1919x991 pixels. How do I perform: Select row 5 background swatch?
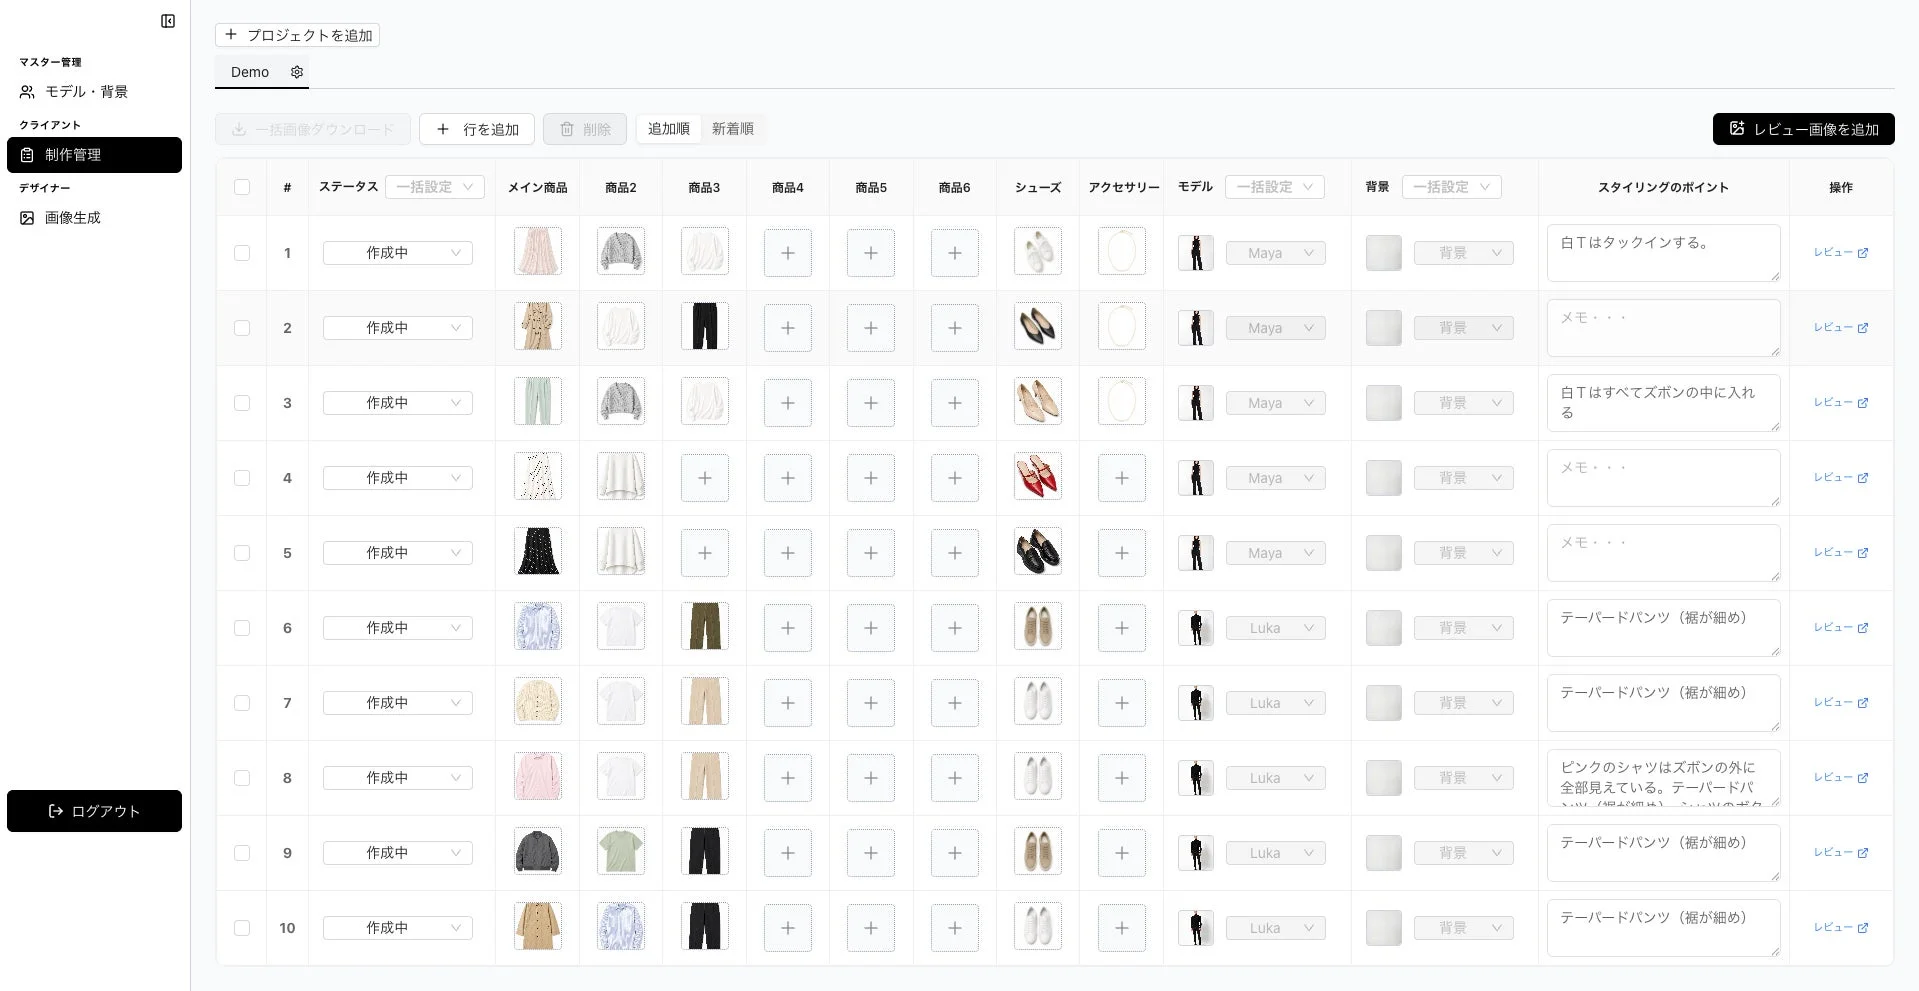click(1384, 553)
